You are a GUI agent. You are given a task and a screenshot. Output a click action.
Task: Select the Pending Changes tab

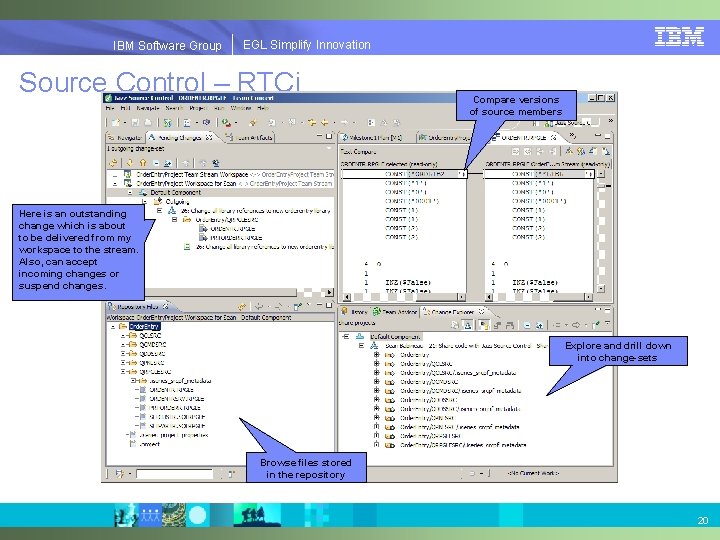point(180,137)
